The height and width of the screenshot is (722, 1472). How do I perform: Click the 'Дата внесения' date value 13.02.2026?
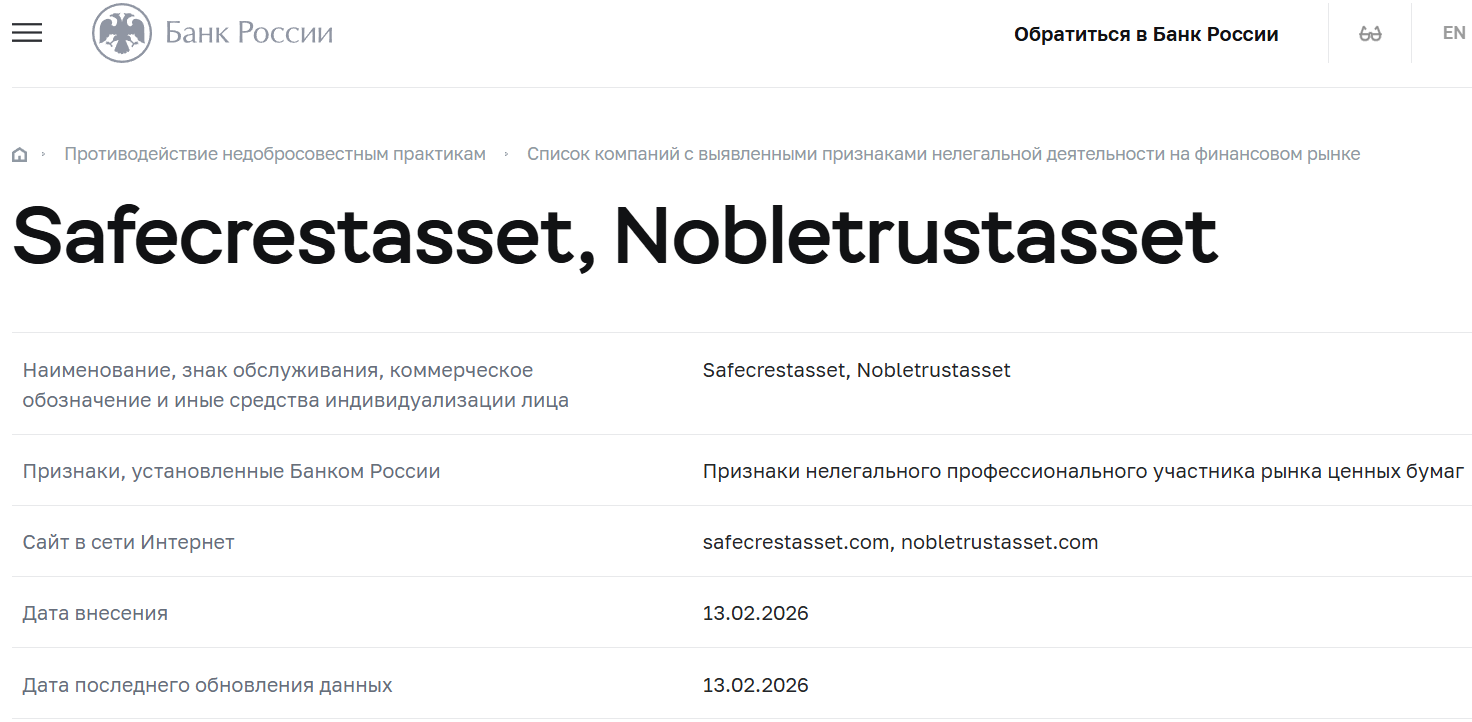pyautogui.click(x=754, y=613)
